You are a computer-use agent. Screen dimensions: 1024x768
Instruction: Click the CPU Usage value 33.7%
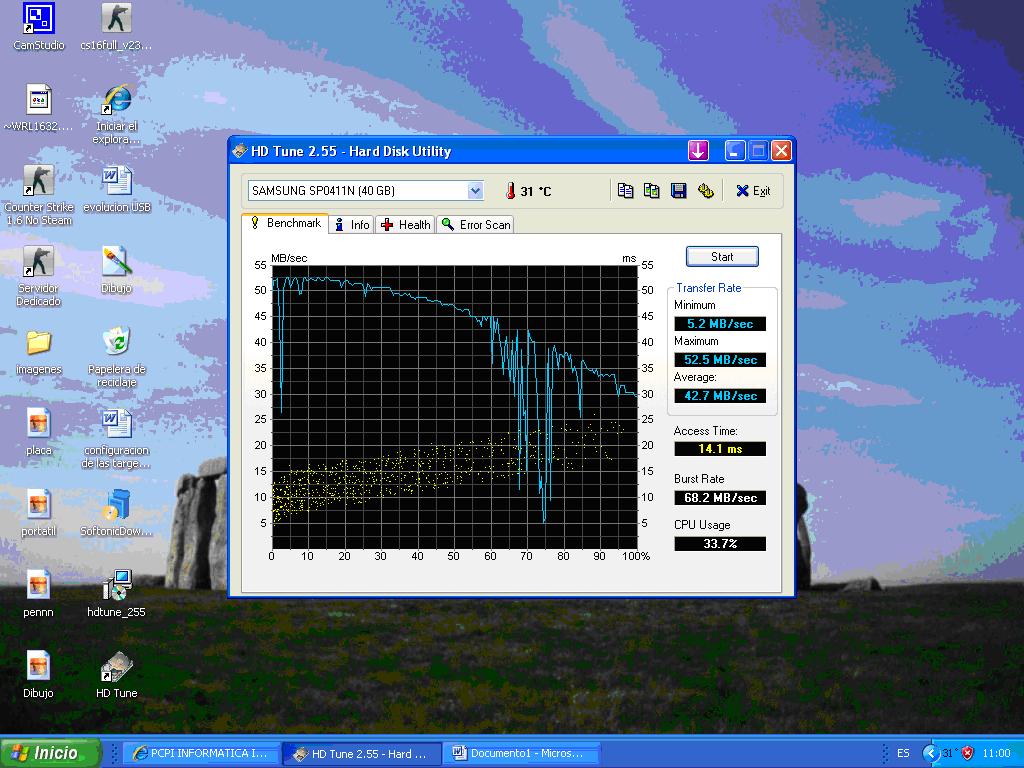coord(720,543)
